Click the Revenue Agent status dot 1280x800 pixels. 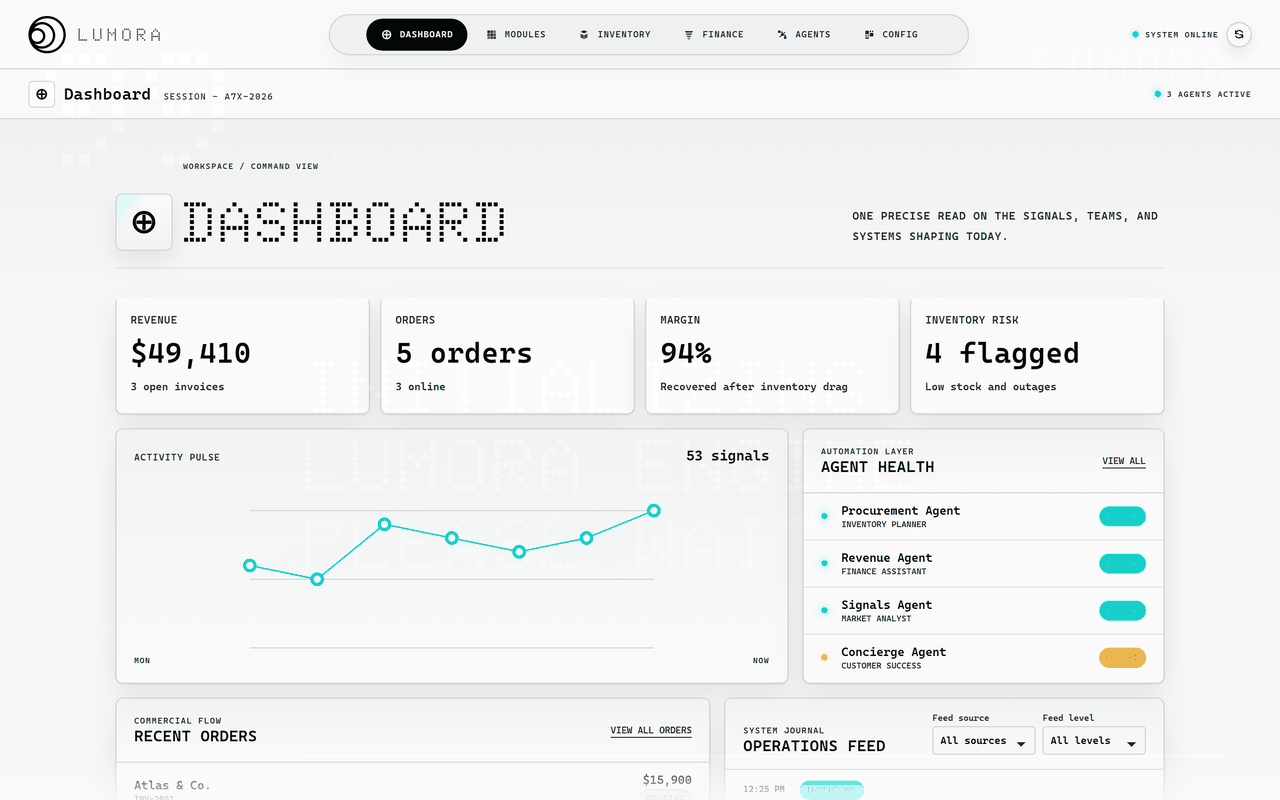tap(824, 563)
